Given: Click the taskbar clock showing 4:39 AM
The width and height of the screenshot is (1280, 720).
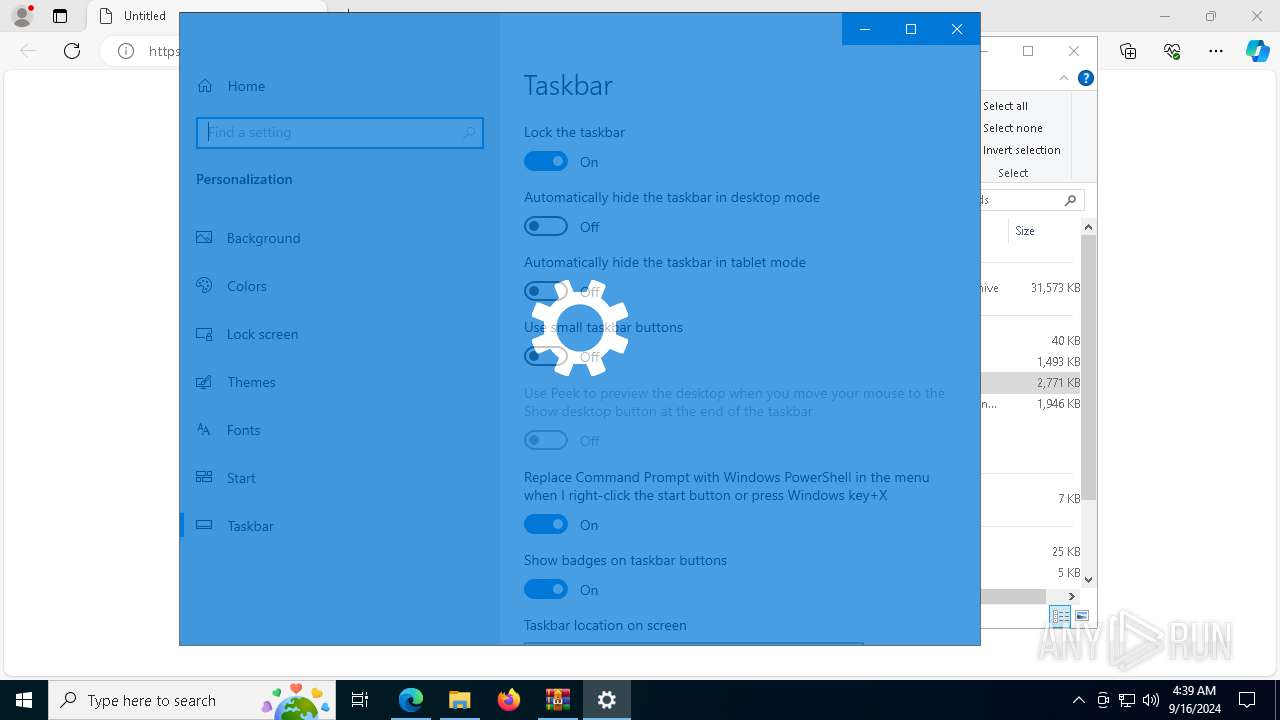Looking at the screenshot, I should 1194,700.
